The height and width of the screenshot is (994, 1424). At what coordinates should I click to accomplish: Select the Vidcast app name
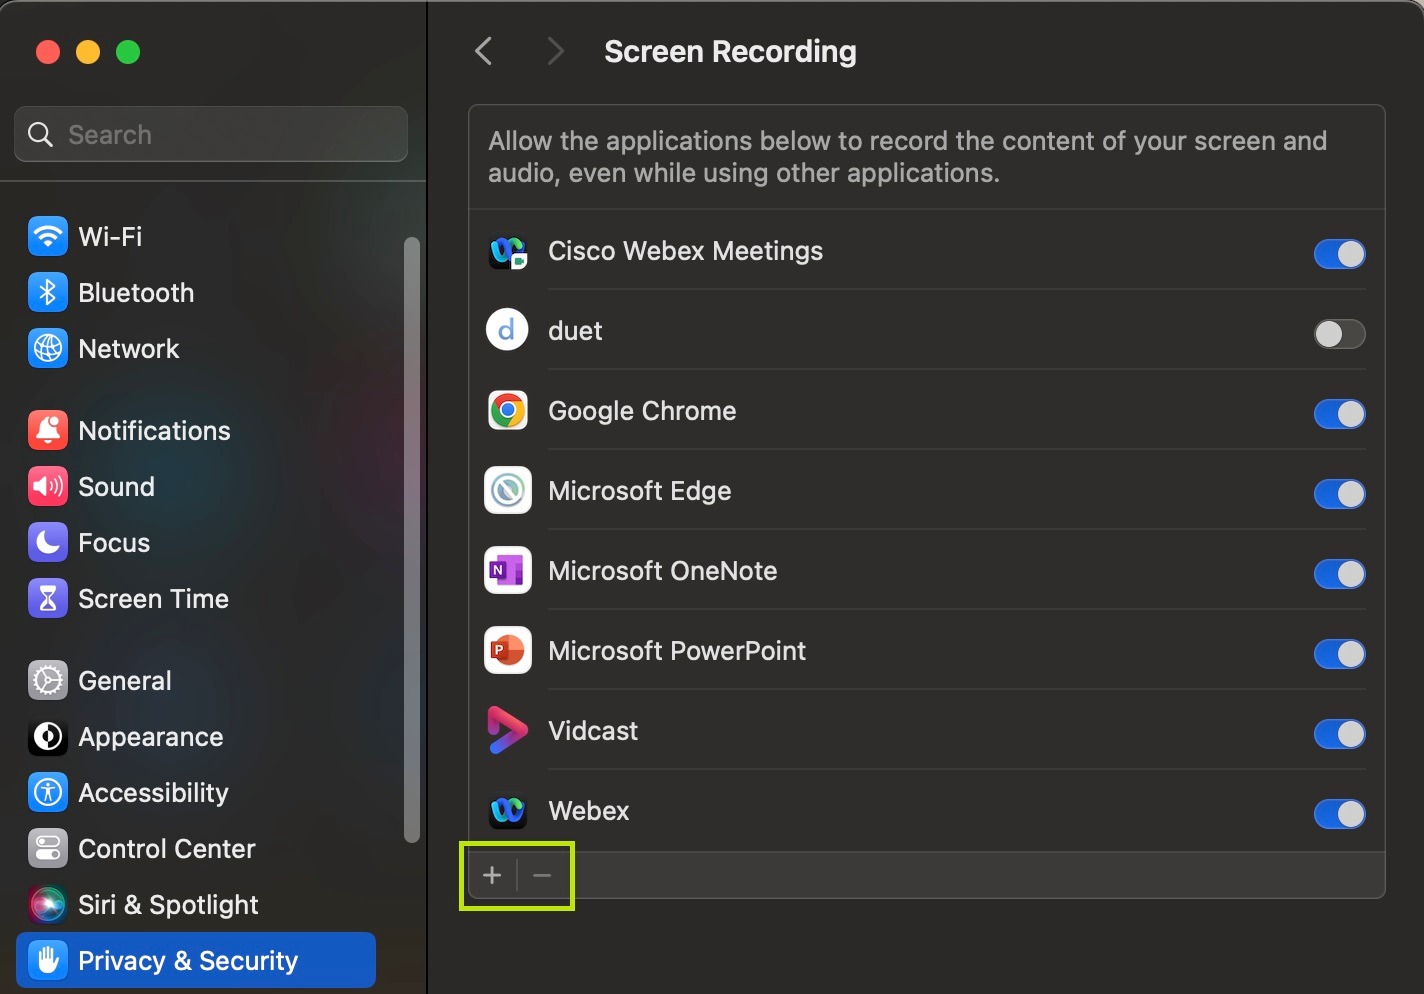593,731
